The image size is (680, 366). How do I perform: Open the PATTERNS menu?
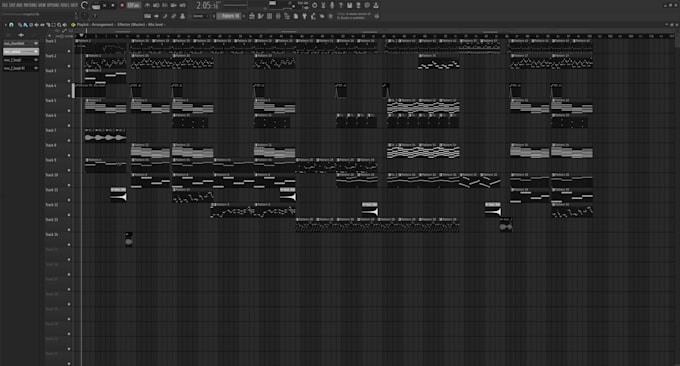click(30, 5)
